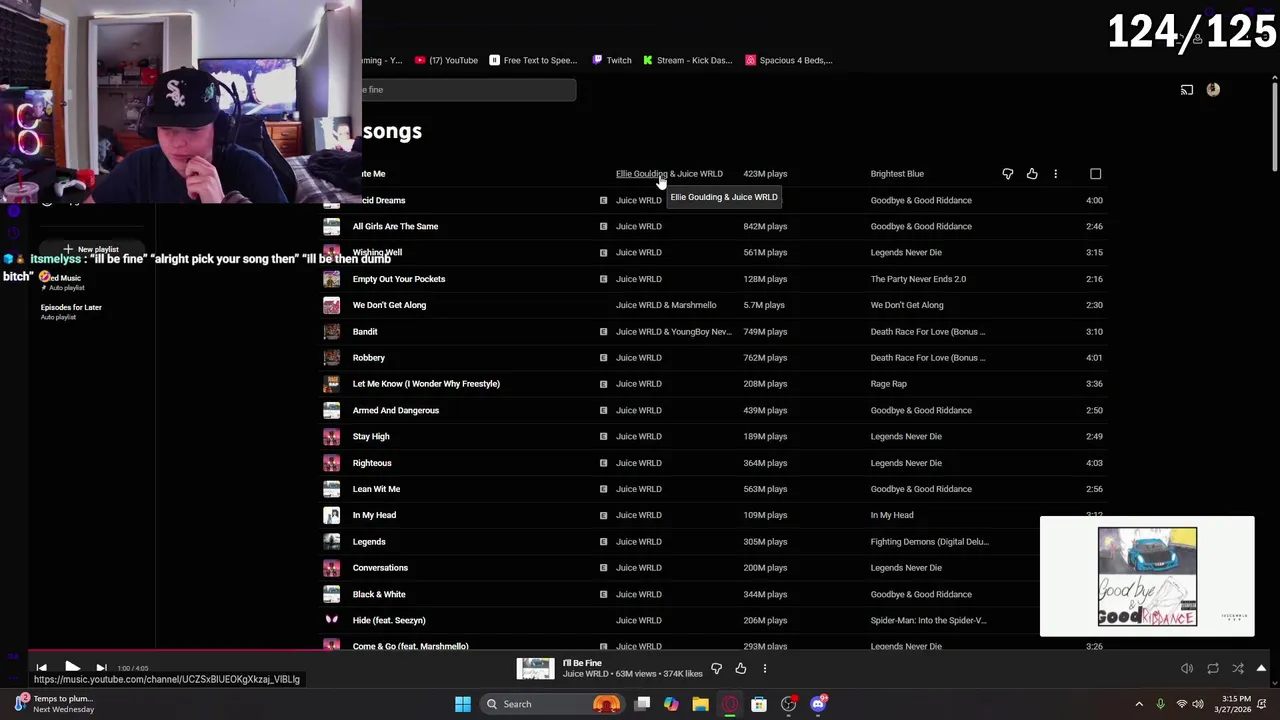Viewport: 1280px width, 720px height.
Task: Open Discord from the taskbar
Action: click(819, 704)
